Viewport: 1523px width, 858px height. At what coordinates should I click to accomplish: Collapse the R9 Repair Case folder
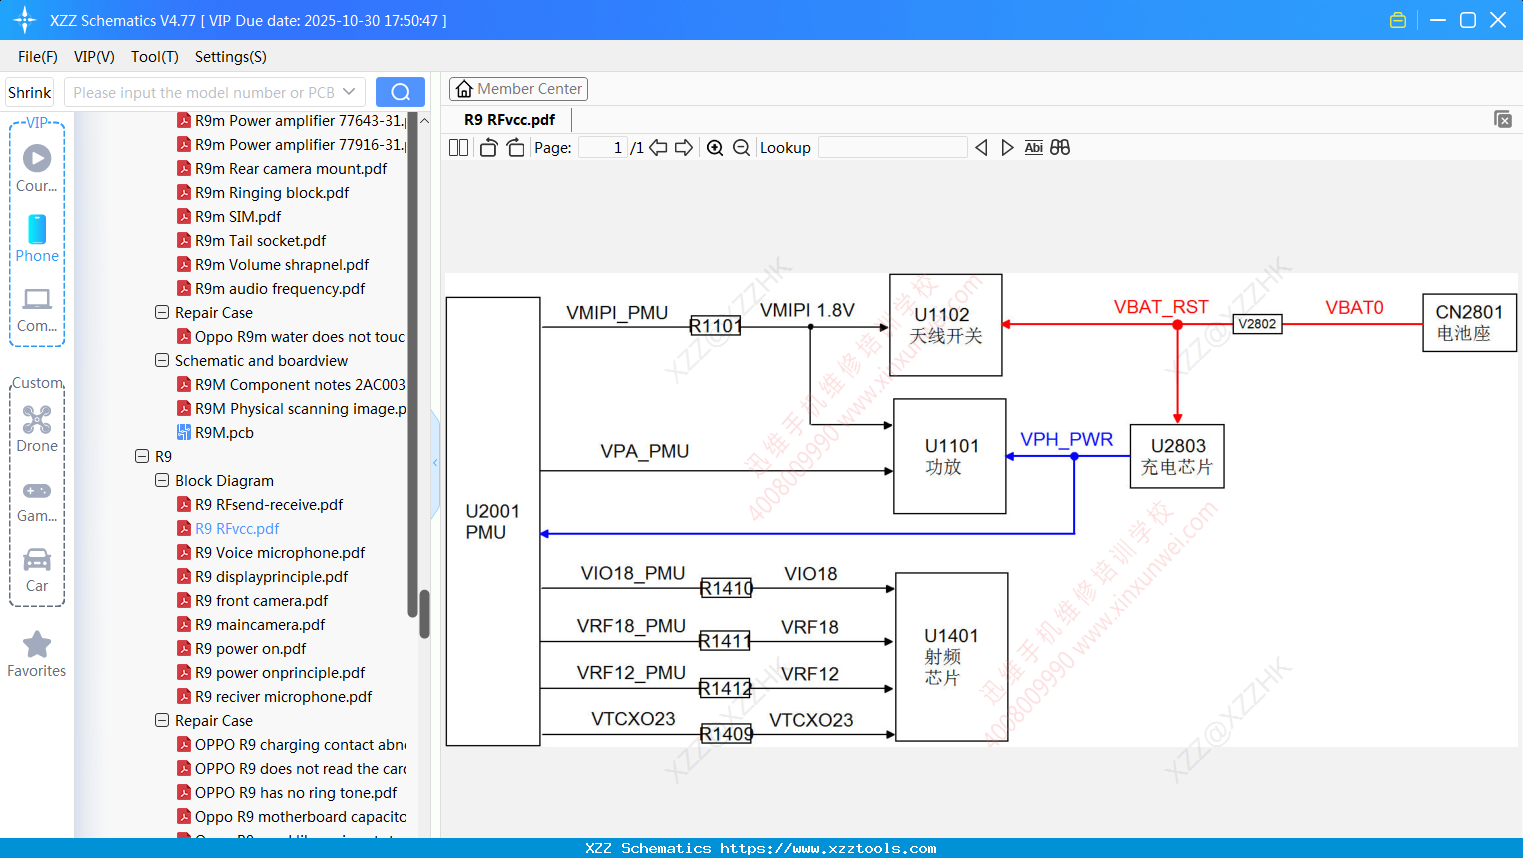(162, 721)
